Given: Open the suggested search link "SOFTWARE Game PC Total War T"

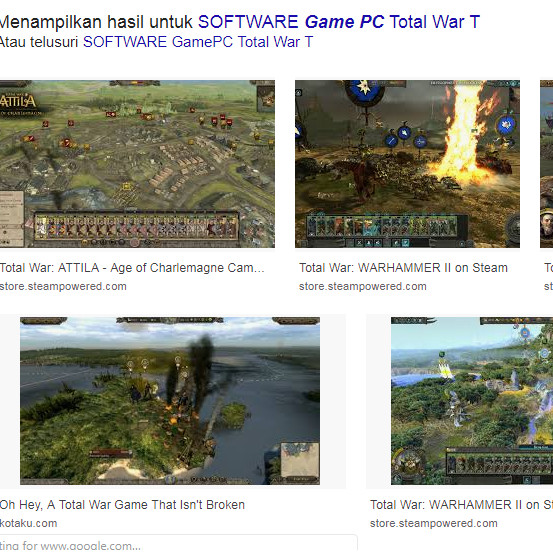Looking at the screenshot, I should [339, 22].
